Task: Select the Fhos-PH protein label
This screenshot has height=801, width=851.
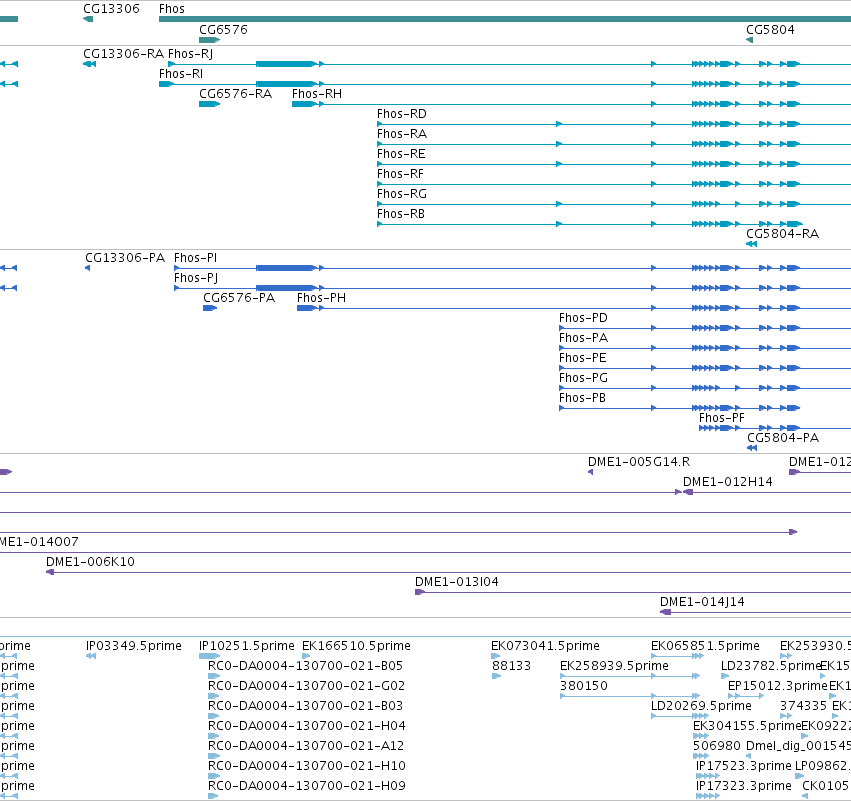Action: click(321, 297)
